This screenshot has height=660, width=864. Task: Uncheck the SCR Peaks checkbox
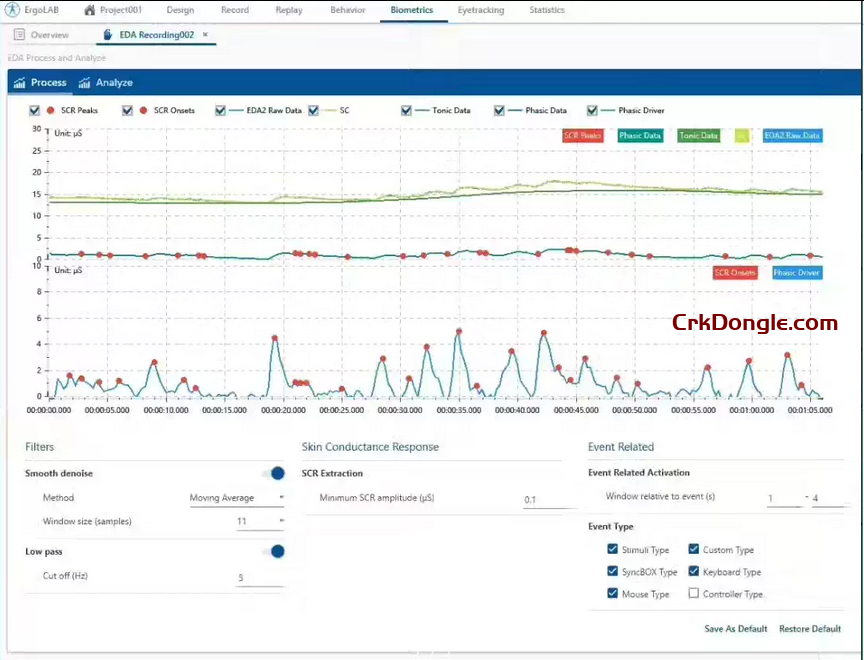[35, 111]
